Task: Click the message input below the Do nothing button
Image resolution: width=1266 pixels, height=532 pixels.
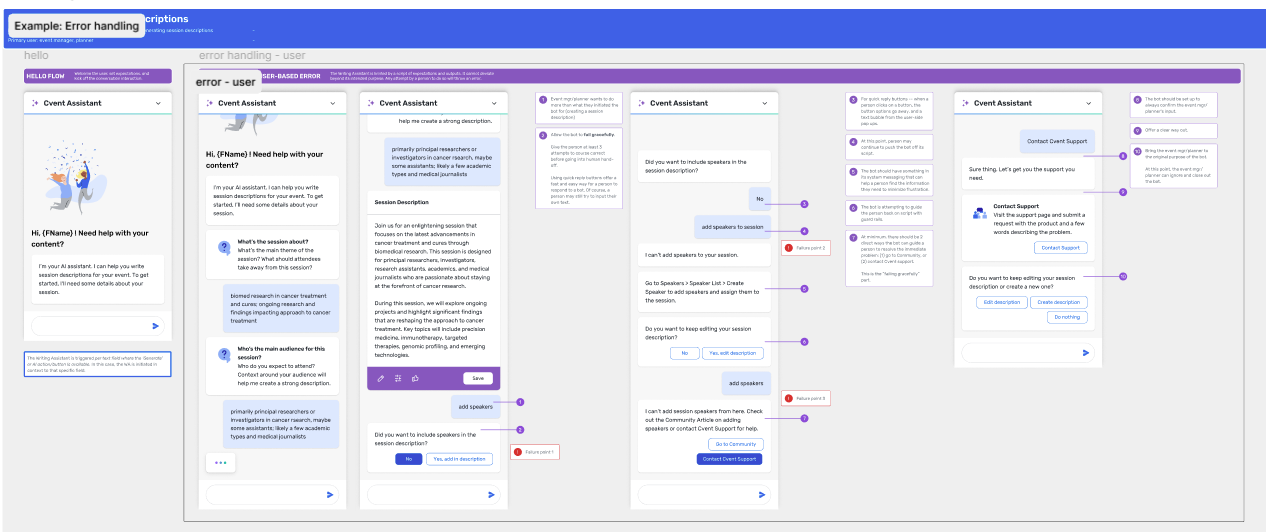Action: pos(1029,353)
